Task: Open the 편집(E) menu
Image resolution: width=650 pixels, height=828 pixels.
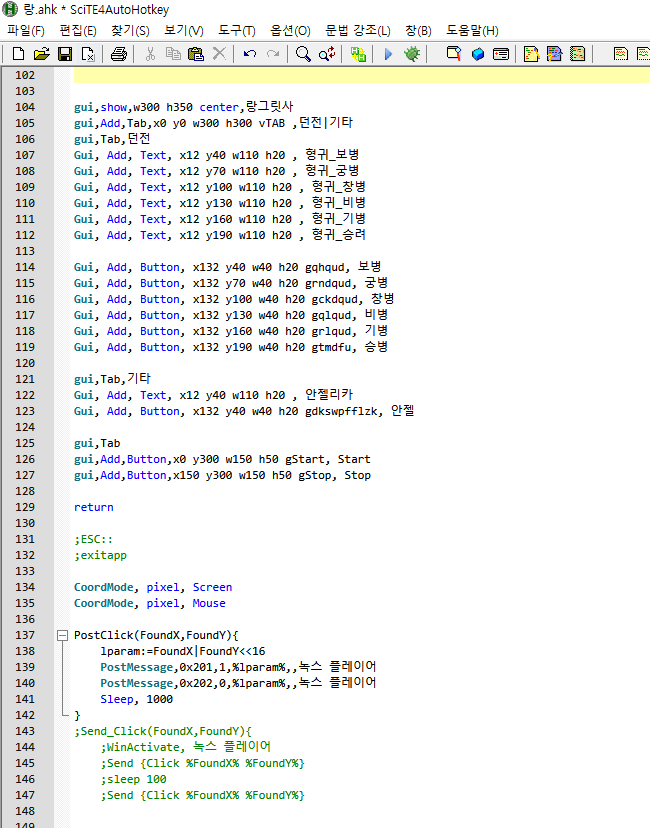Action: pyautogui.click(x=78, y=31)
